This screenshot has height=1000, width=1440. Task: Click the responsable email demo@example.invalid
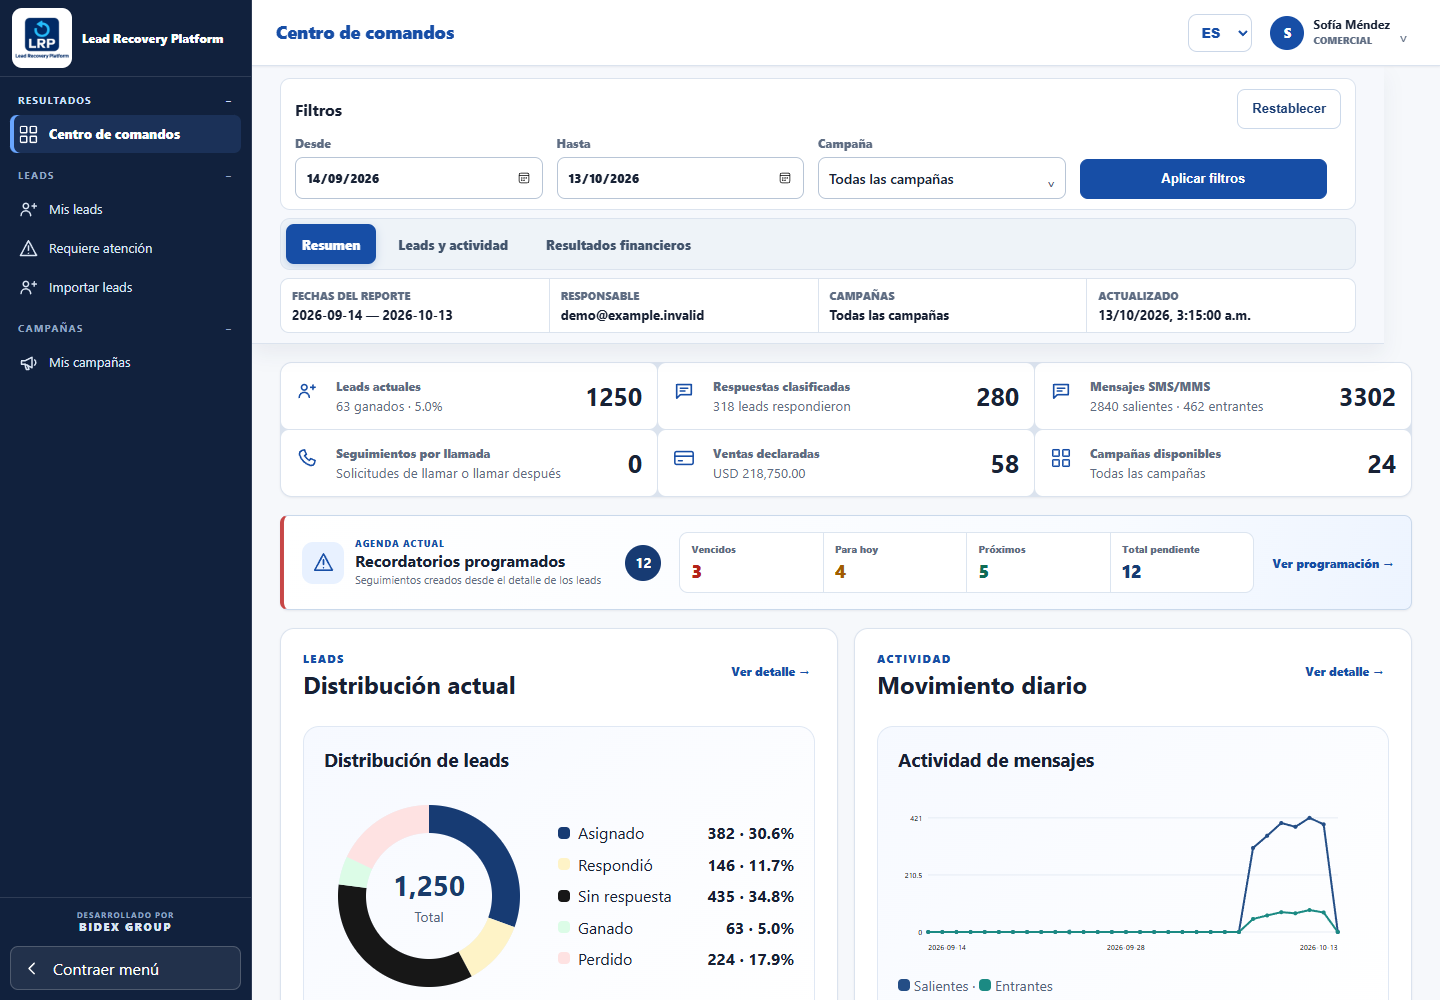(x=632, y=315)
